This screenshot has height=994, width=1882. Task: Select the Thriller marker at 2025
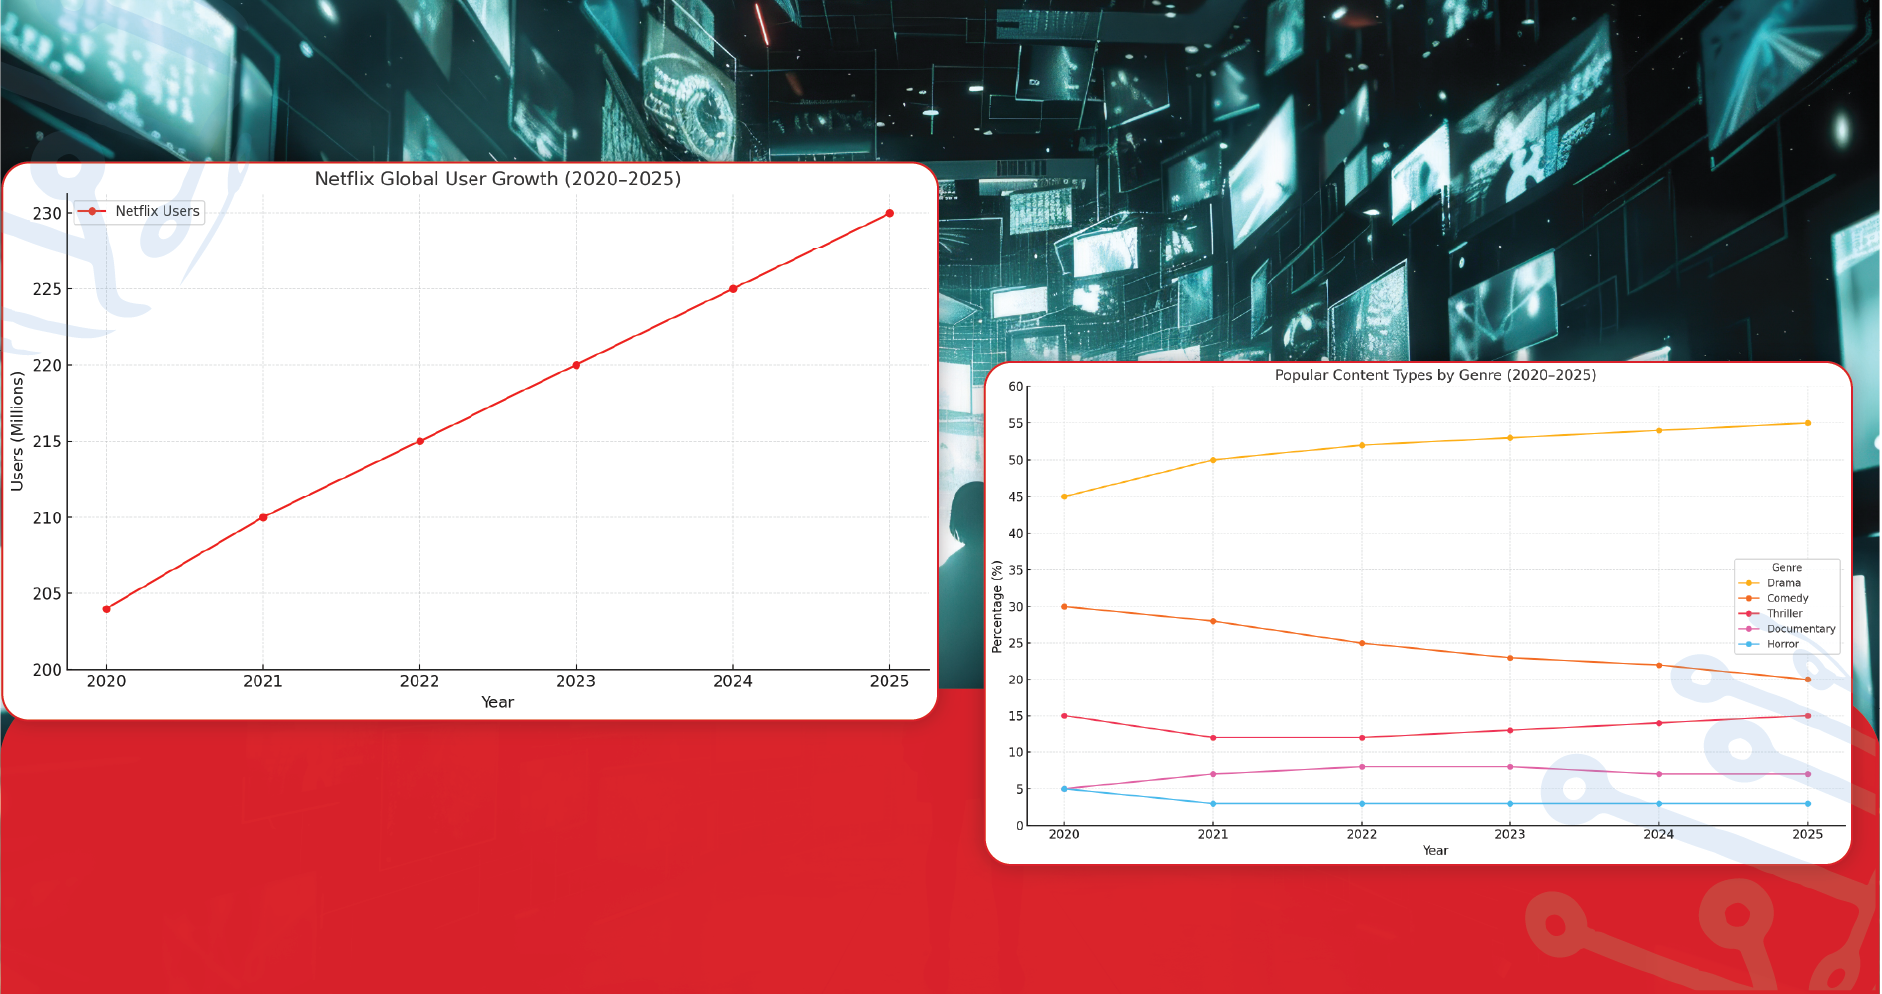pos(1807,715)
